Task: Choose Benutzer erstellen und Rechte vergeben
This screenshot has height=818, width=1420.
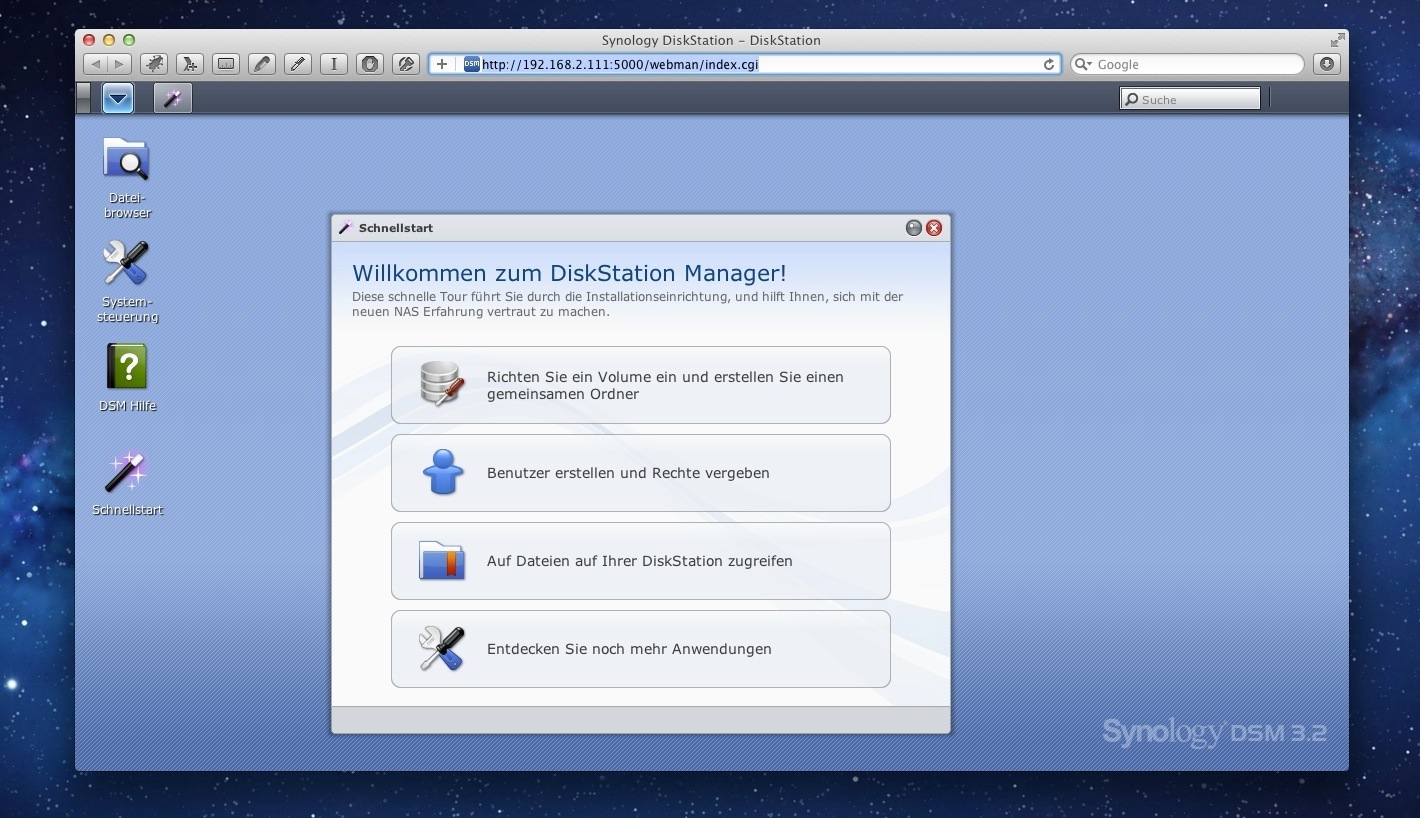Action: pos(641,473)
